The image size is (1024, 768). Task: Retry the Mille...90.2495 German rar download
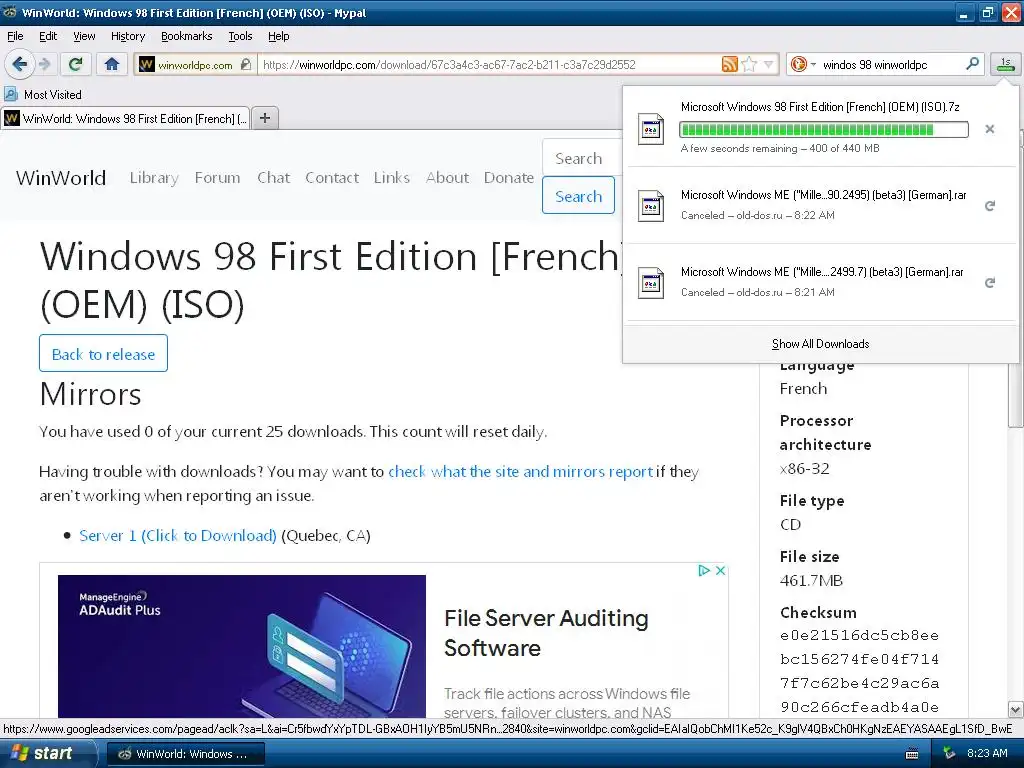coord(989,206)
